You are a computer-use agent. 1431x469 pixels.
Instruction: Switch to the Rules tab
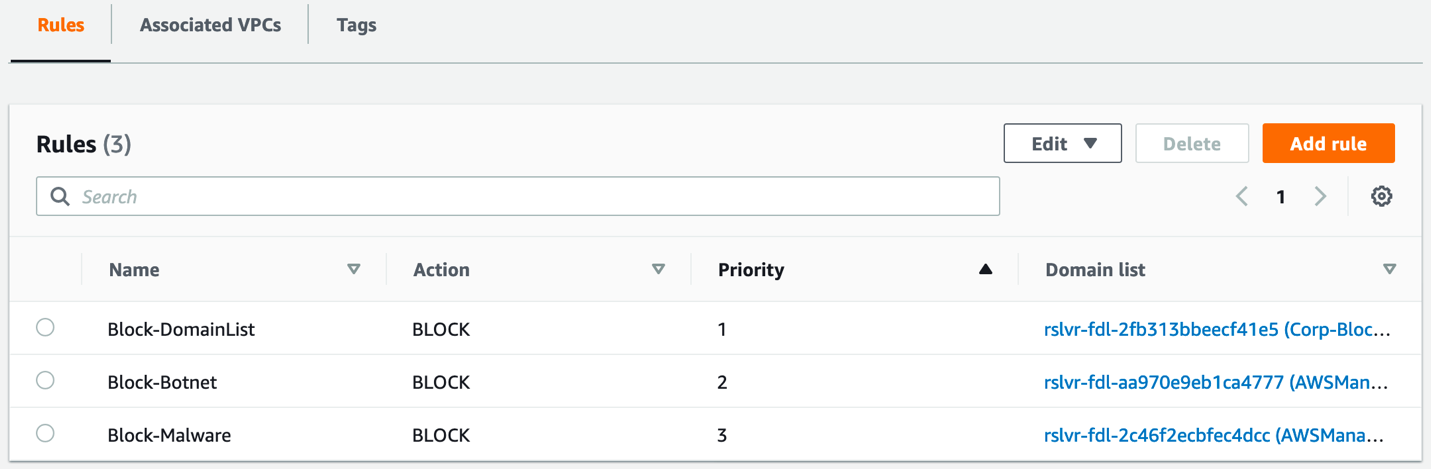click(x=61, y=25)
